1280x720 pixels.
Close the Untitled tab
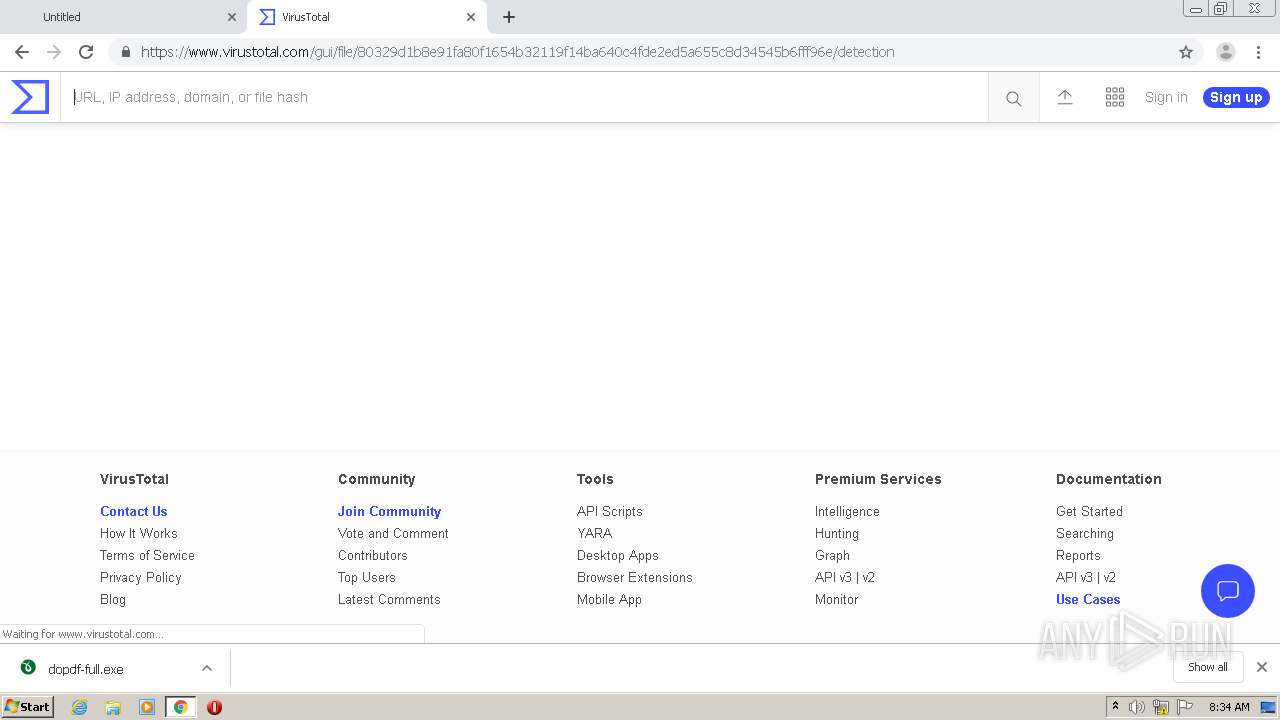(232, 17)
